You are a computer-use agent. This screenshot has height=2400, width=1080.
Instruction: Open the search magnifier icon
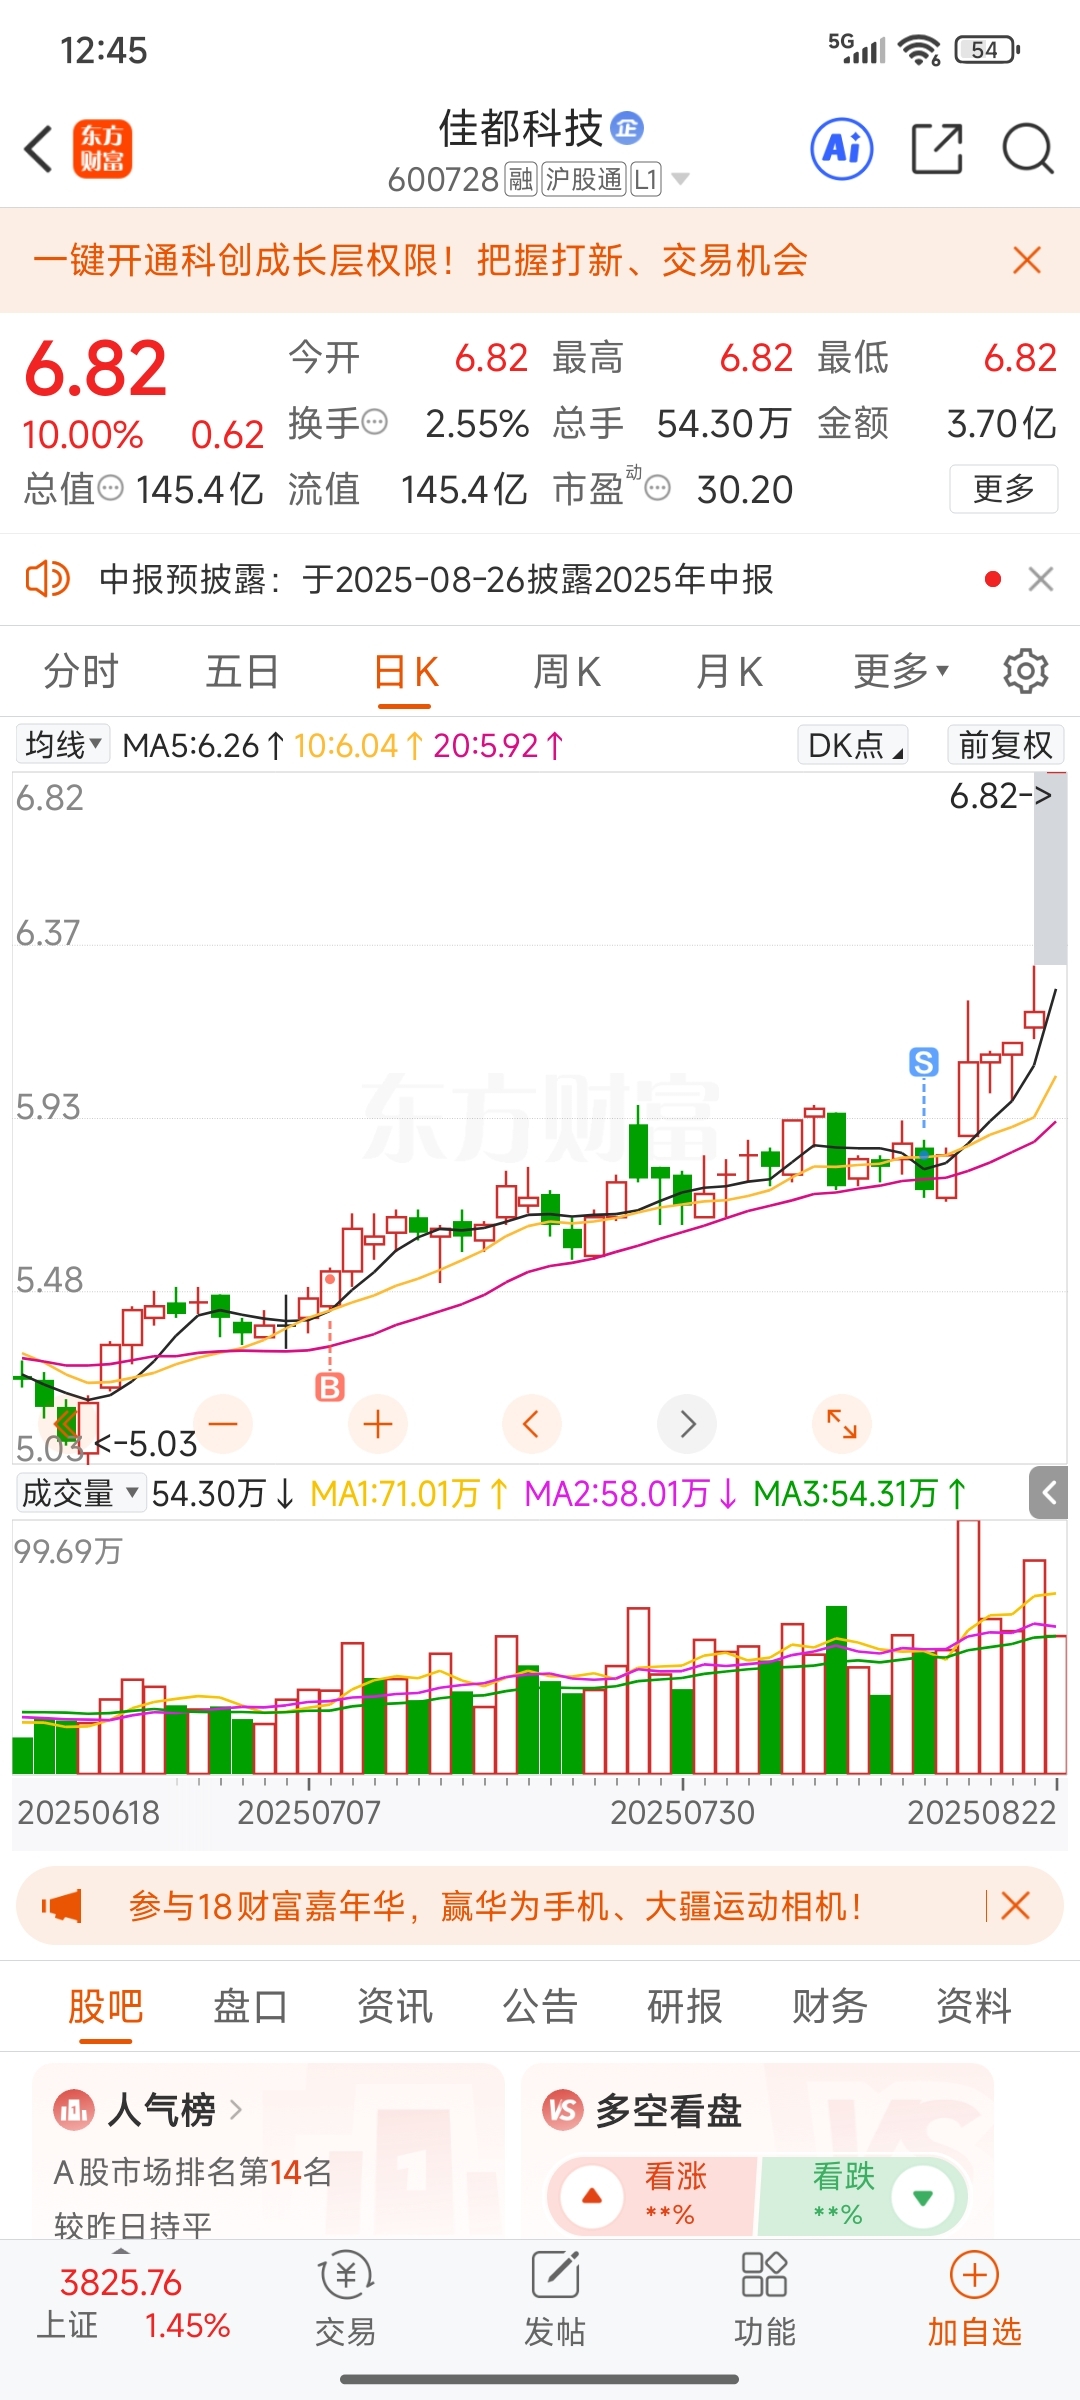coord(1028,150)
